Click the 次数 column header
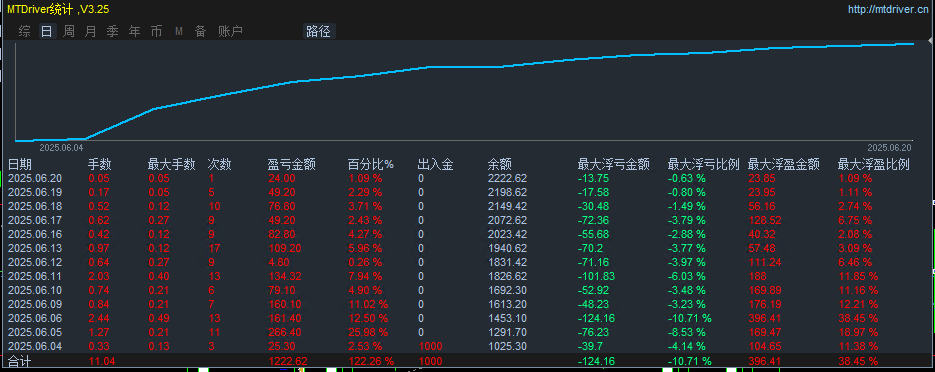The image size is (935, 372). [219, 165]
